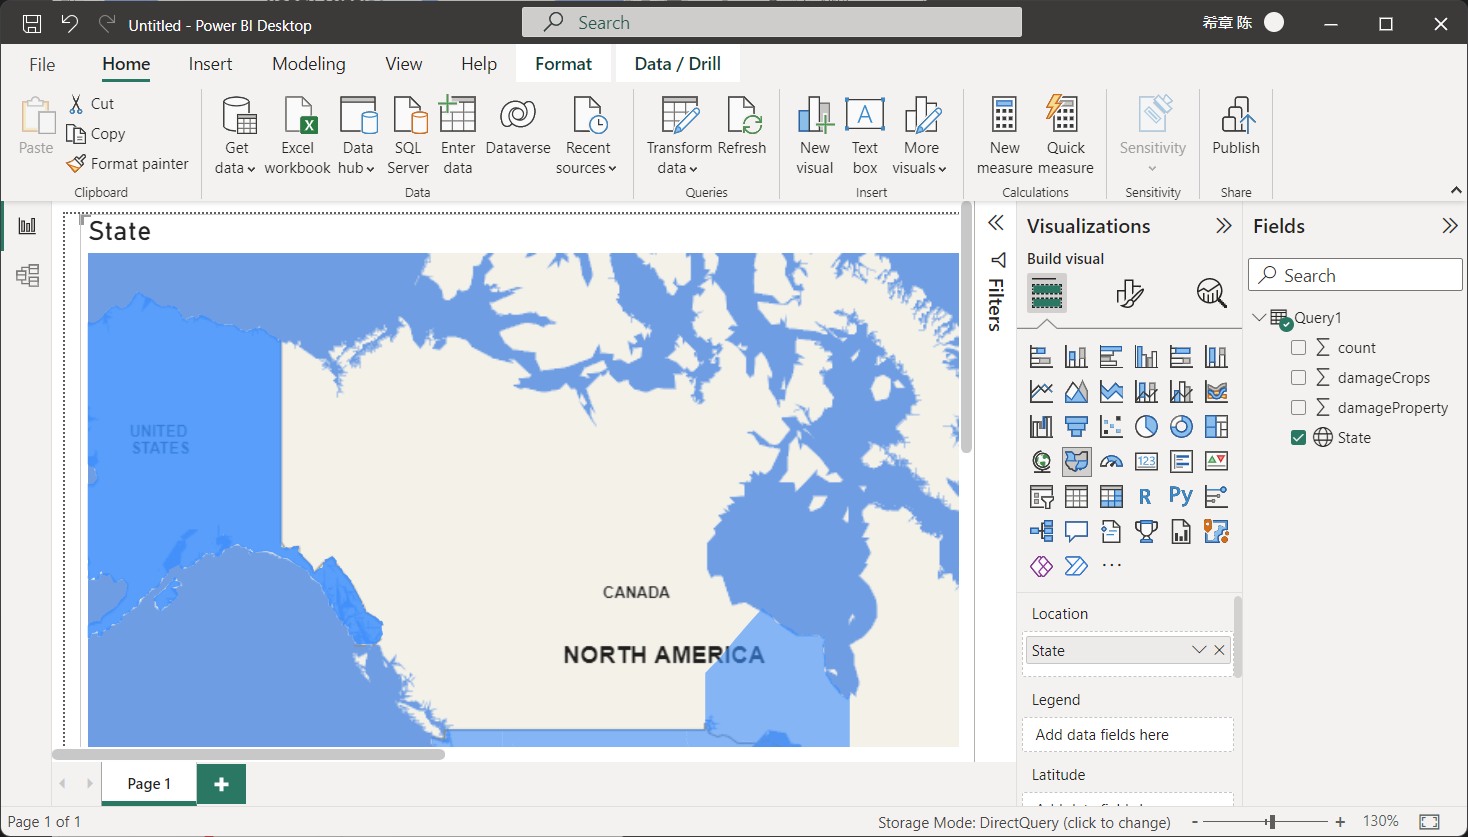This screenshot has width=1468, height=837.
Task: Select the Decomposition tree visual
Action: click(1041, 532)
